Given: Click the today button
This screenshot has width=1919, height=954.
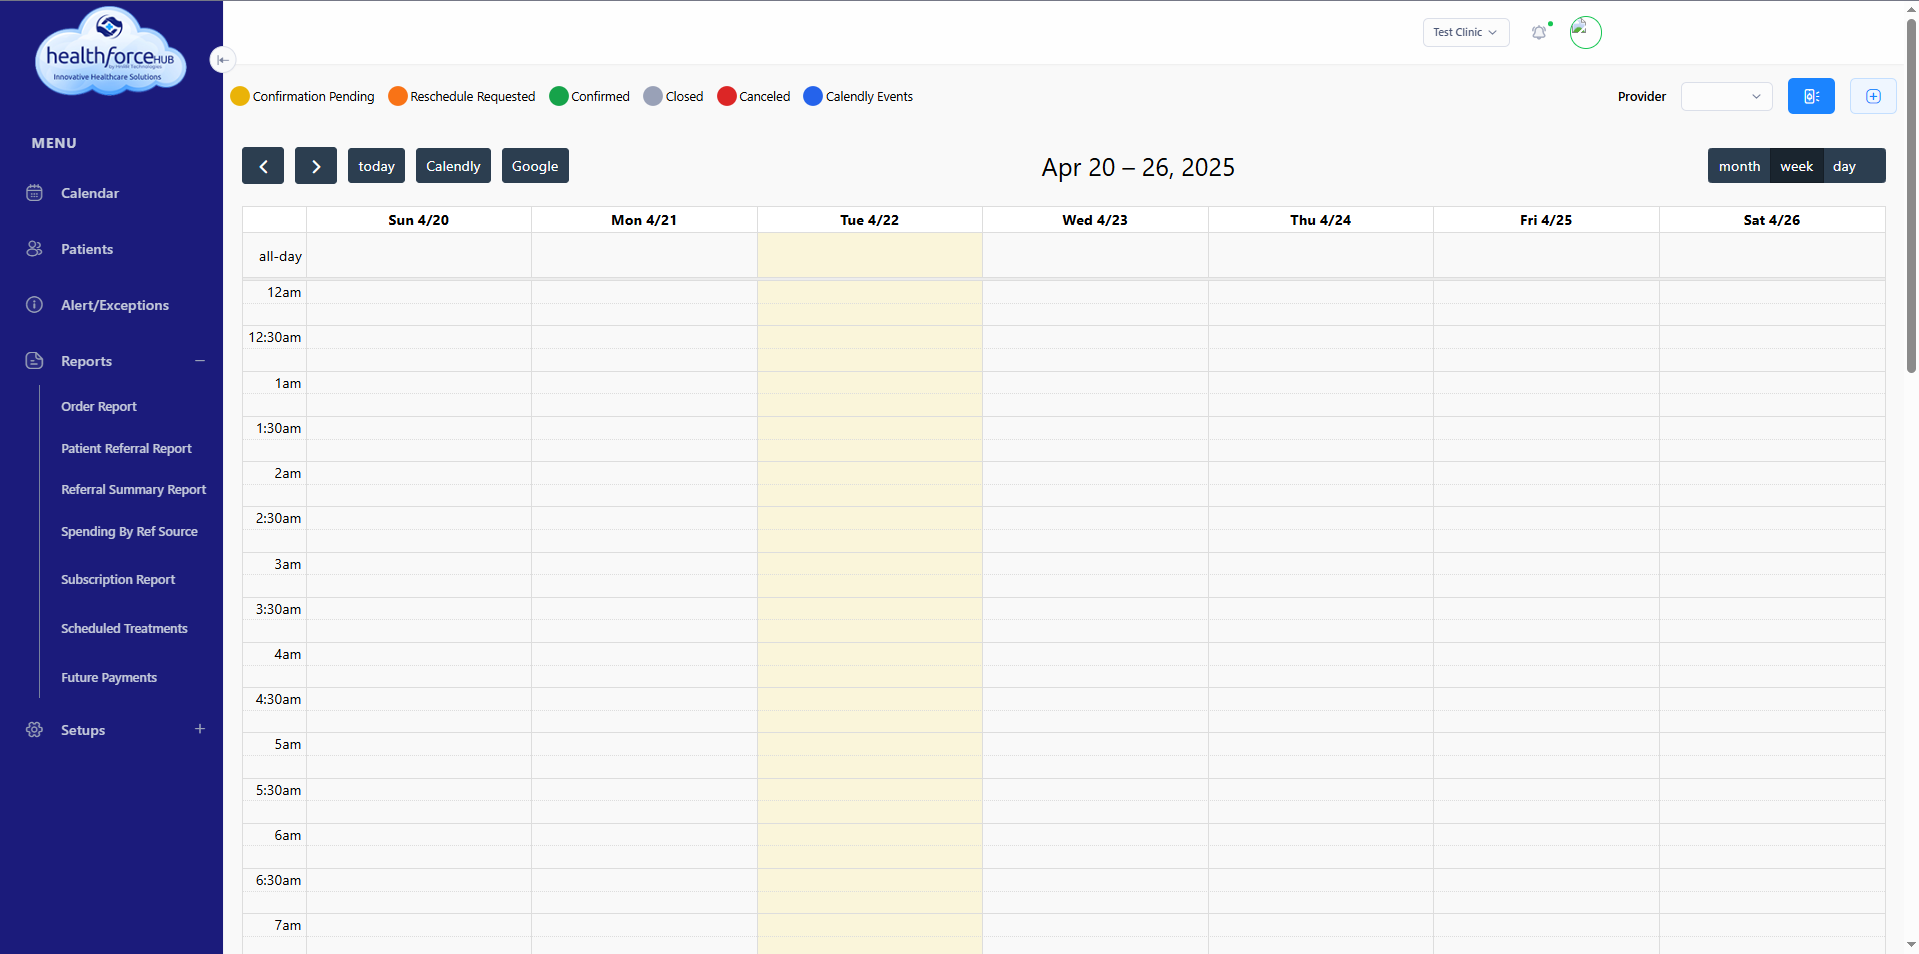Looking at the screenshot, I should 375,165.
